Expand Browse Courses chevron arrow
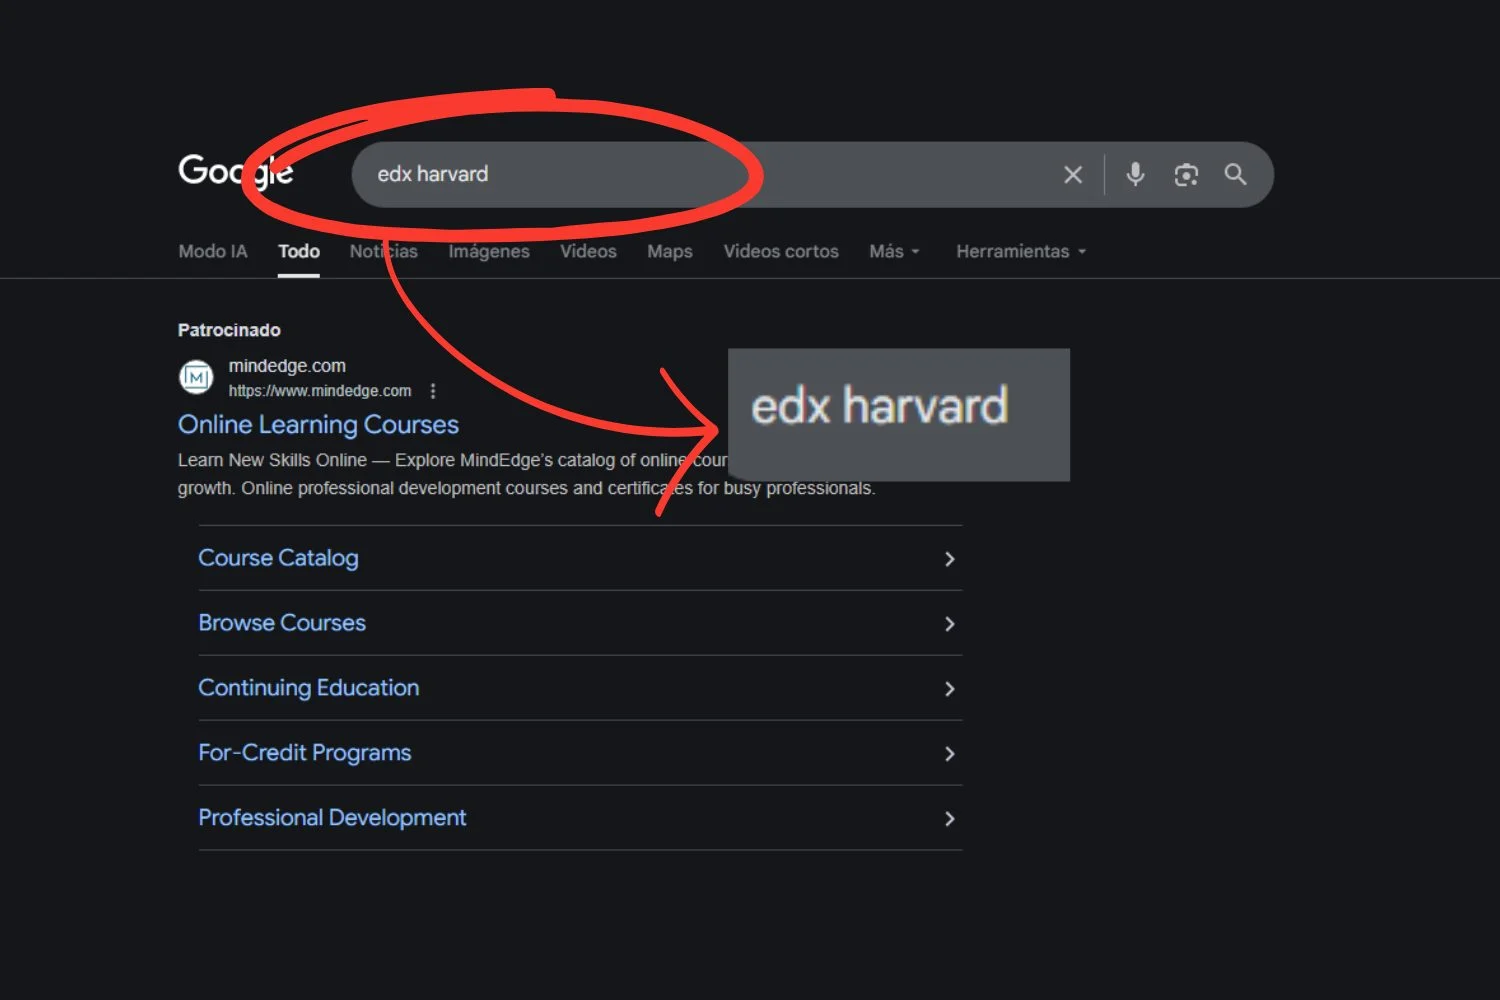The width and height of the screenshot is (1500, 1000). pos(949,624)
